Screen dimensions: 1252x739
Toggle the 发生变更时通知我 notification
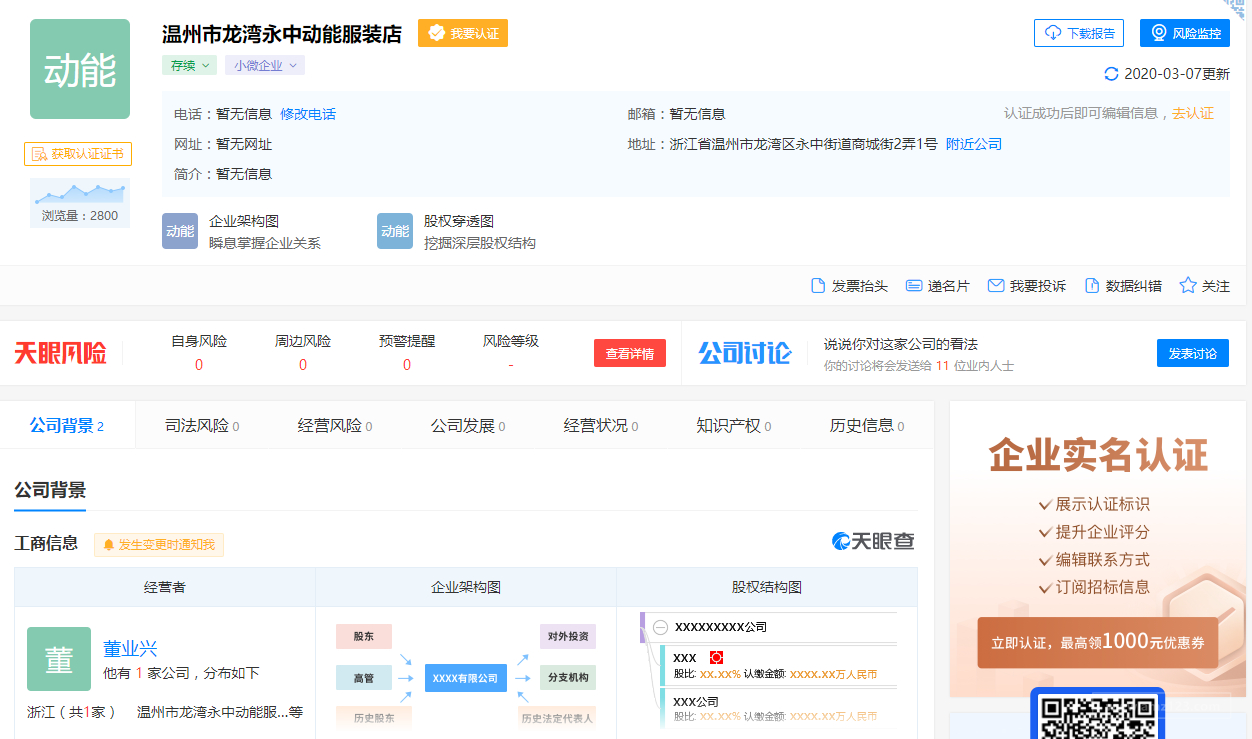pyautogui.click(x=159, y=545)
